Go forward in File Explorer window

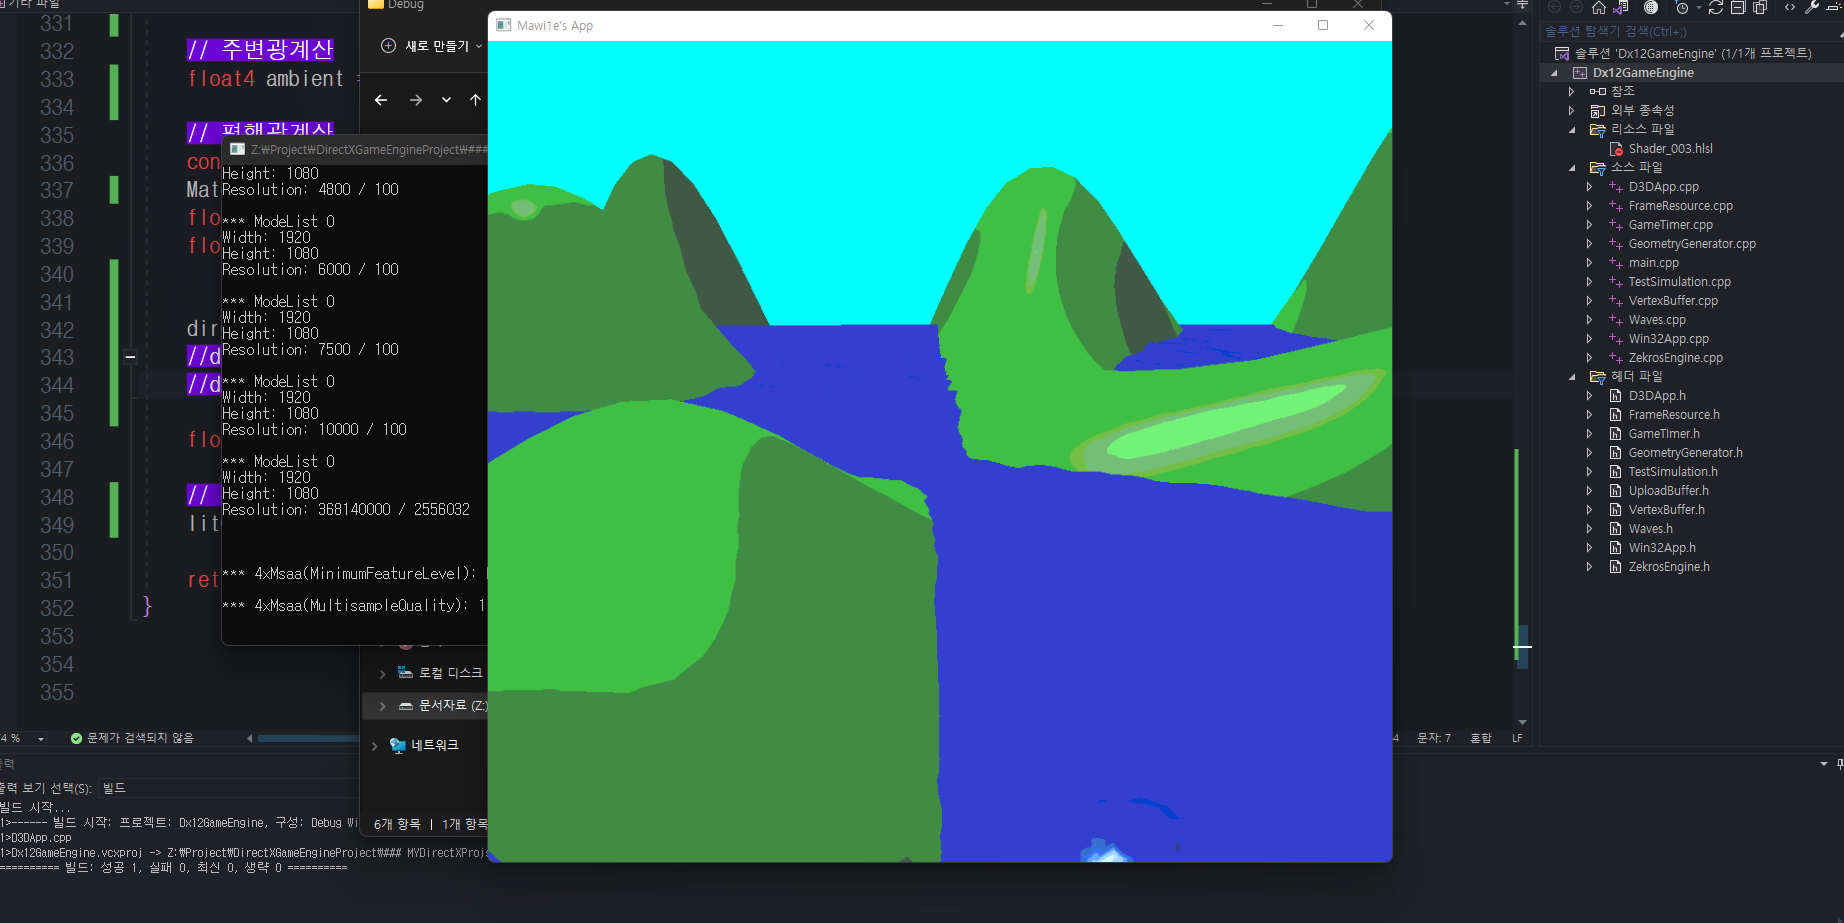416,100
